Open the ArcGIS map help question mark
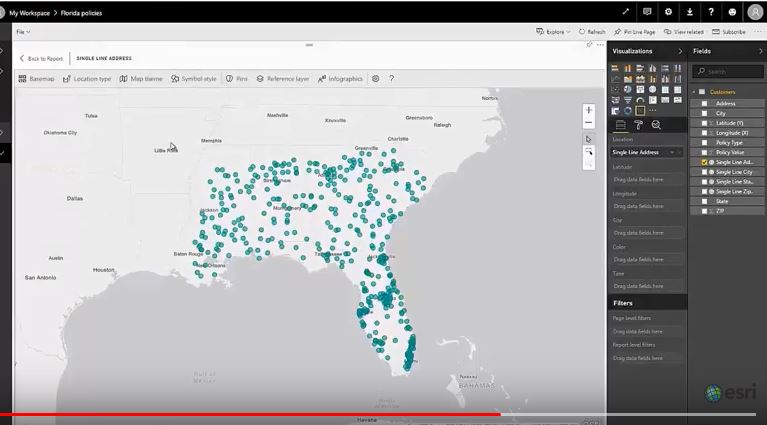 coord(391,79)
